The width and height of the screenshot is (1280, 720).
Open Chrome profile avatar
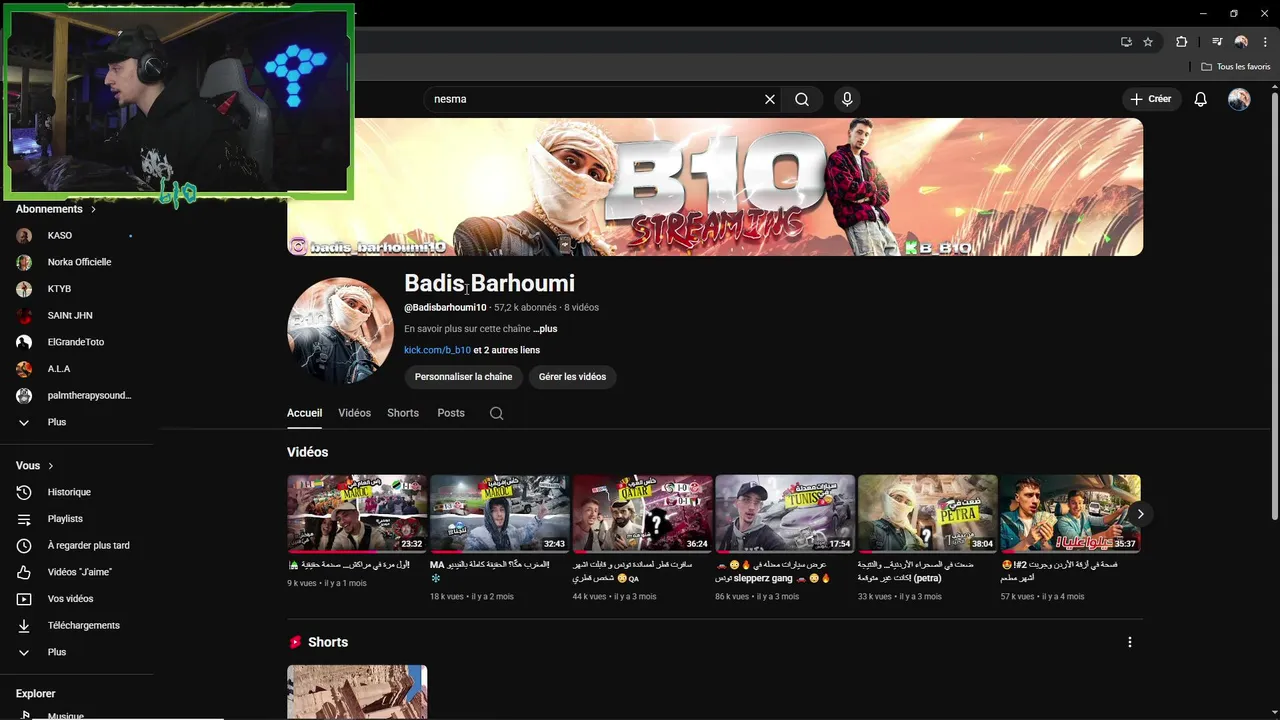pyautogui.click(x=1241, y=42)
